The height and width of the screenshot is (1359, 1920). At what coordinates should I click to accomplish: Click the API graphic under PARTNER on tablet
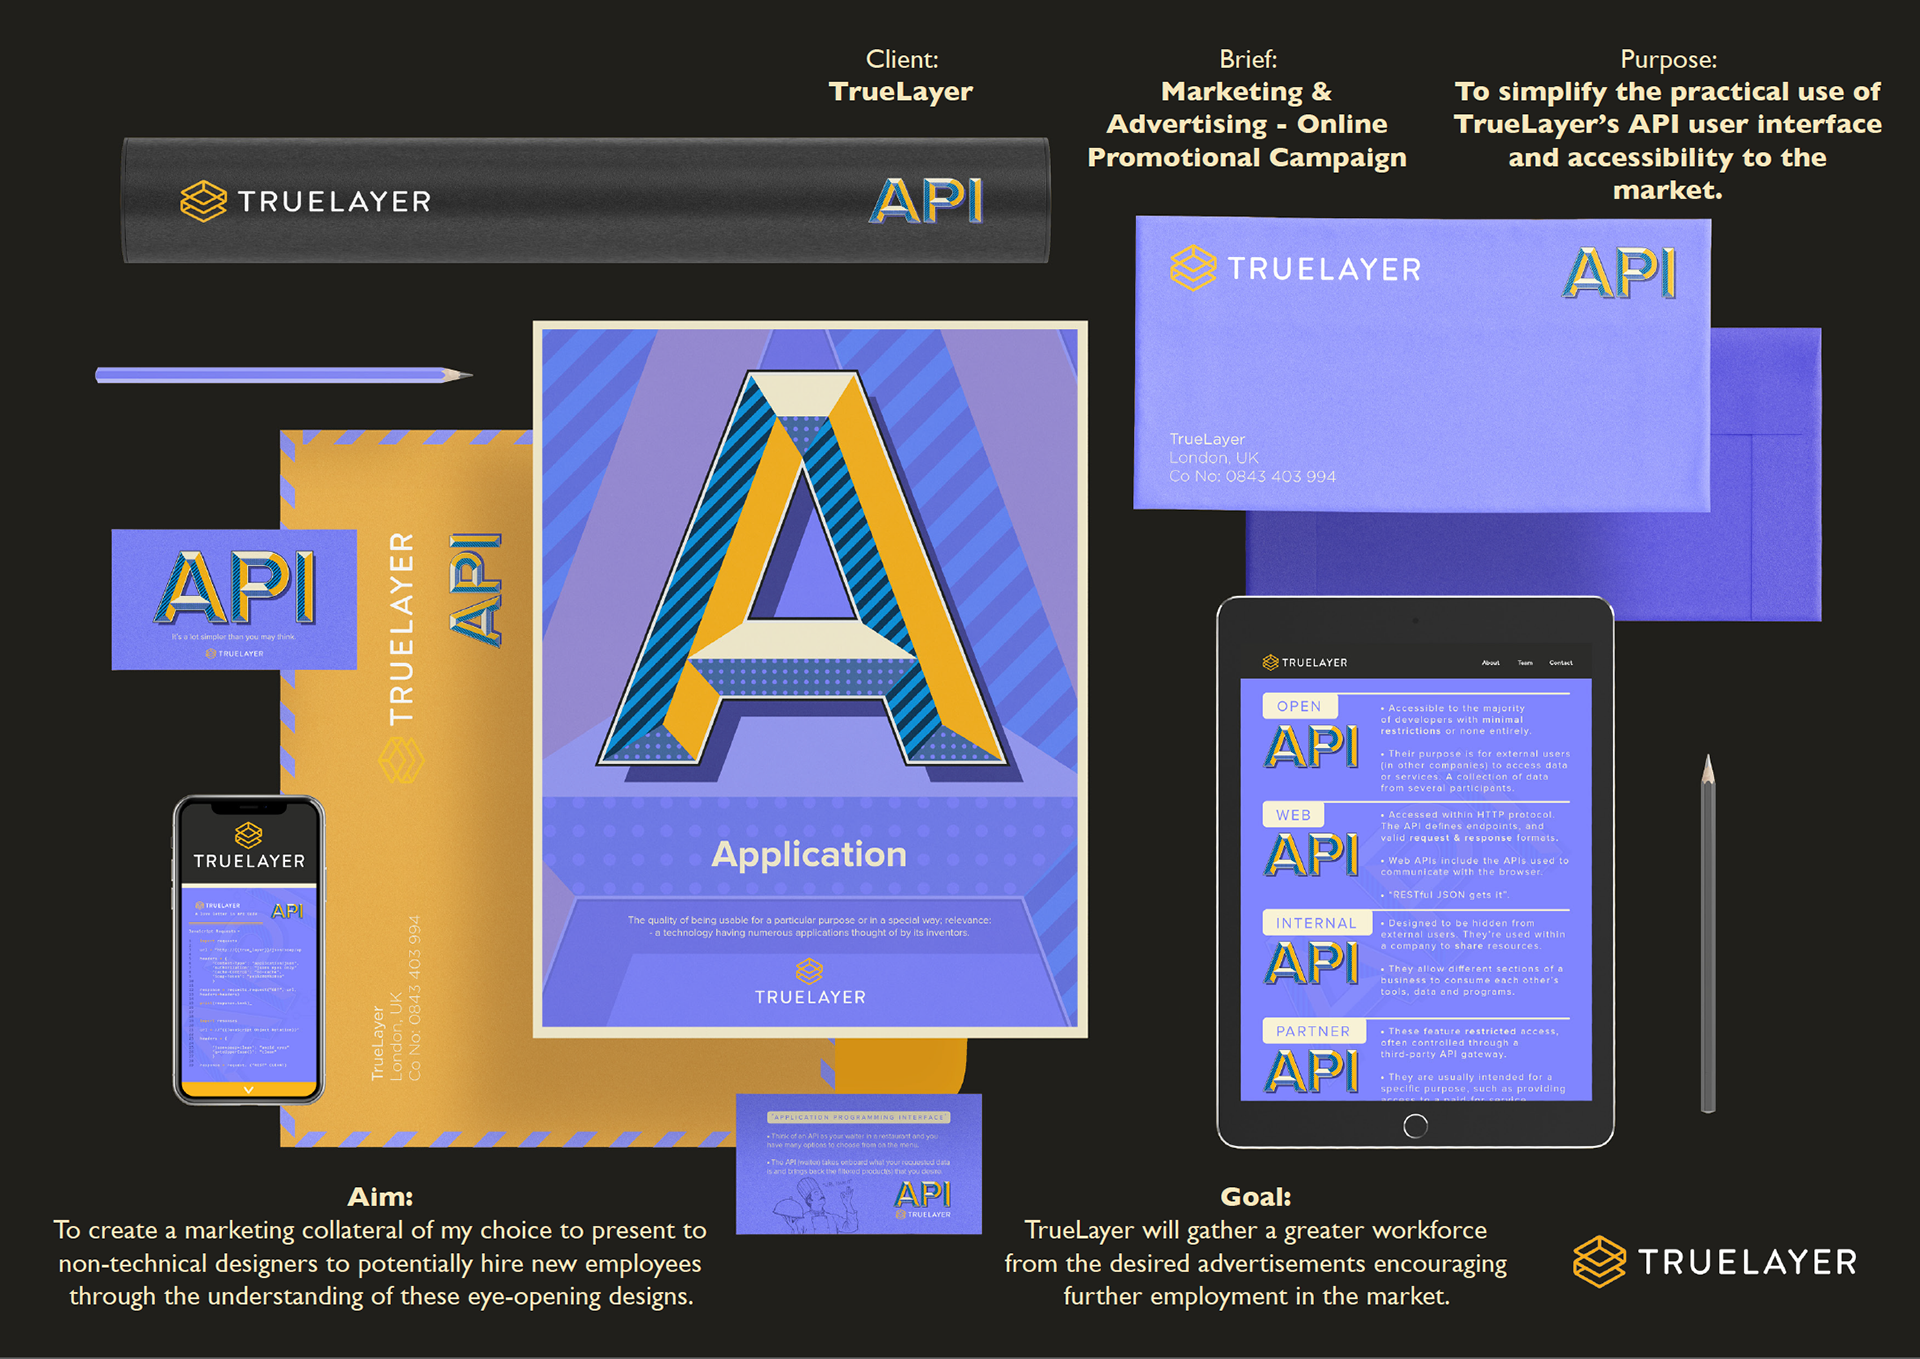(x=1313, y=1071)
